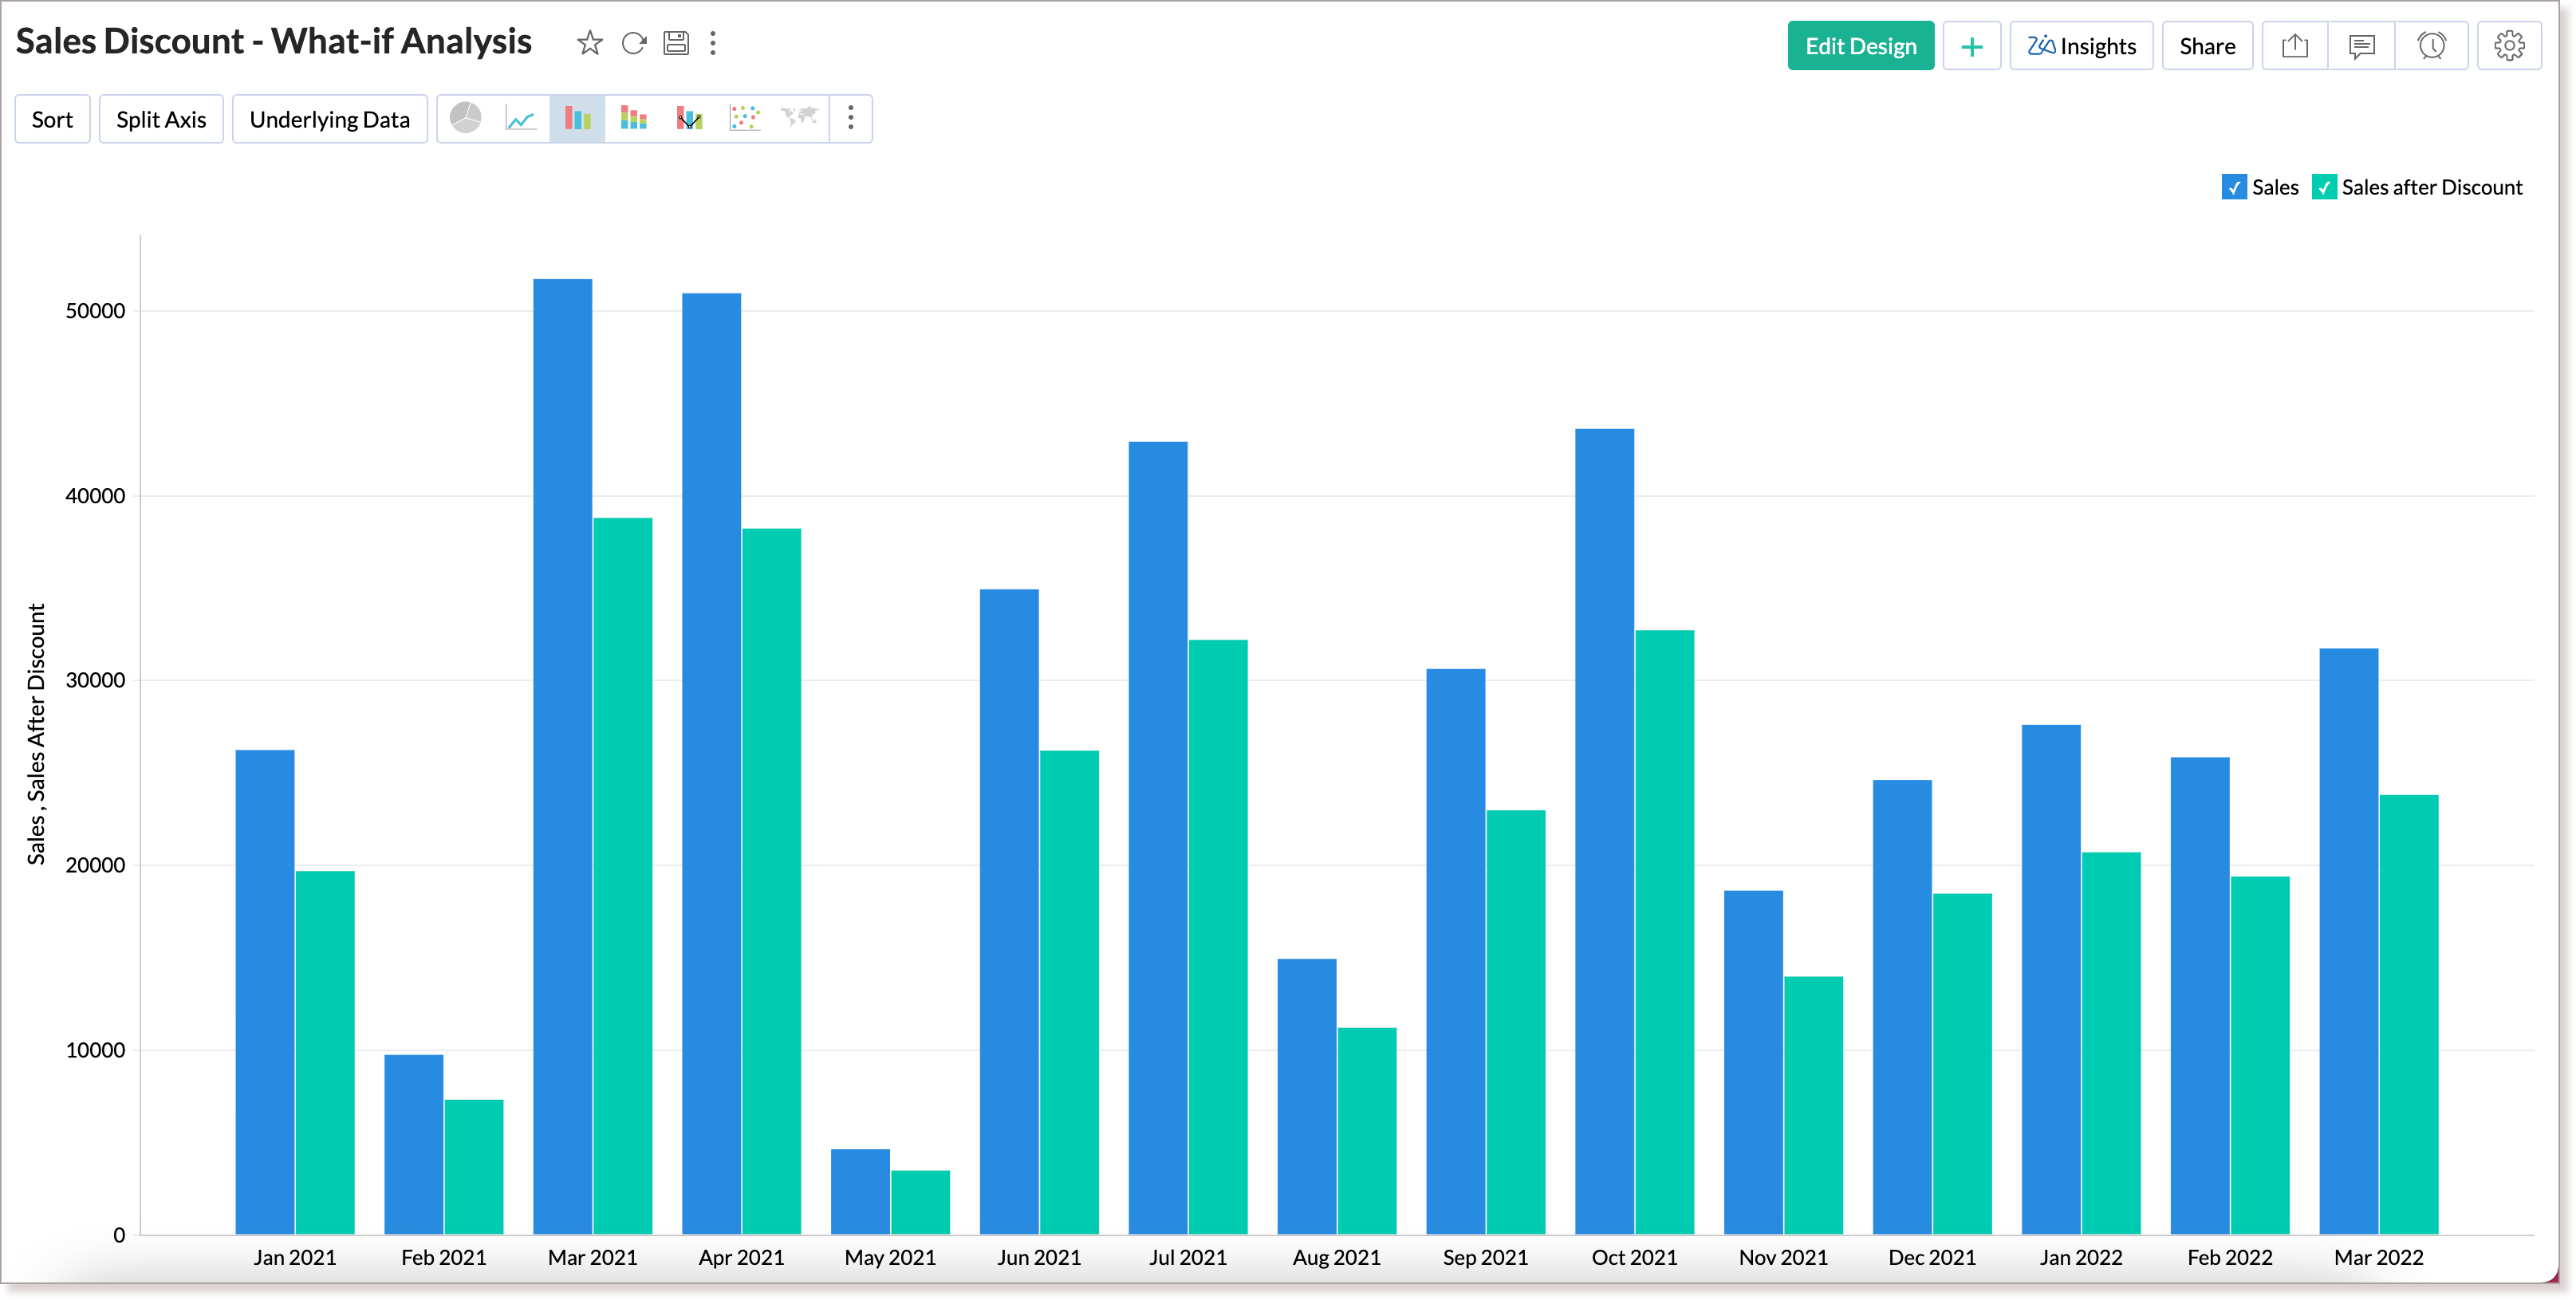This screenshot has height=1300, width=2576.
Task: Select the grouped bar chart toggle
Action: click(577, 119)
